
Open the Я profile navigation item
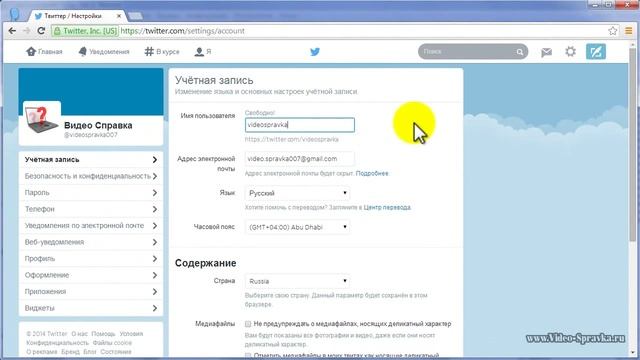pos(203,52)
